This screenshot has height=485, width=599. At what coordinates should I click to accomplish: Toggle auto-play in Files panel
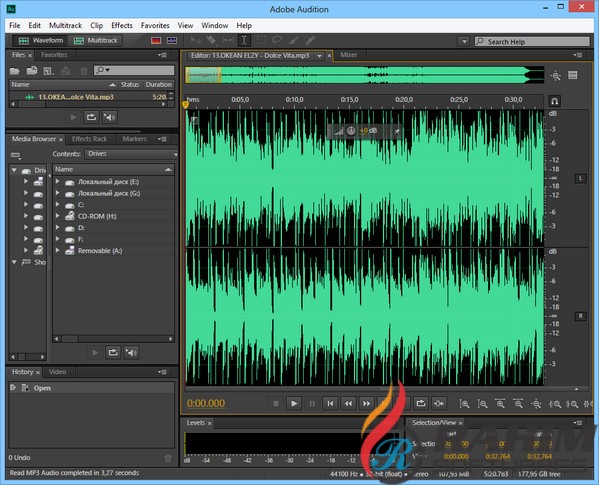coord(109,117)
